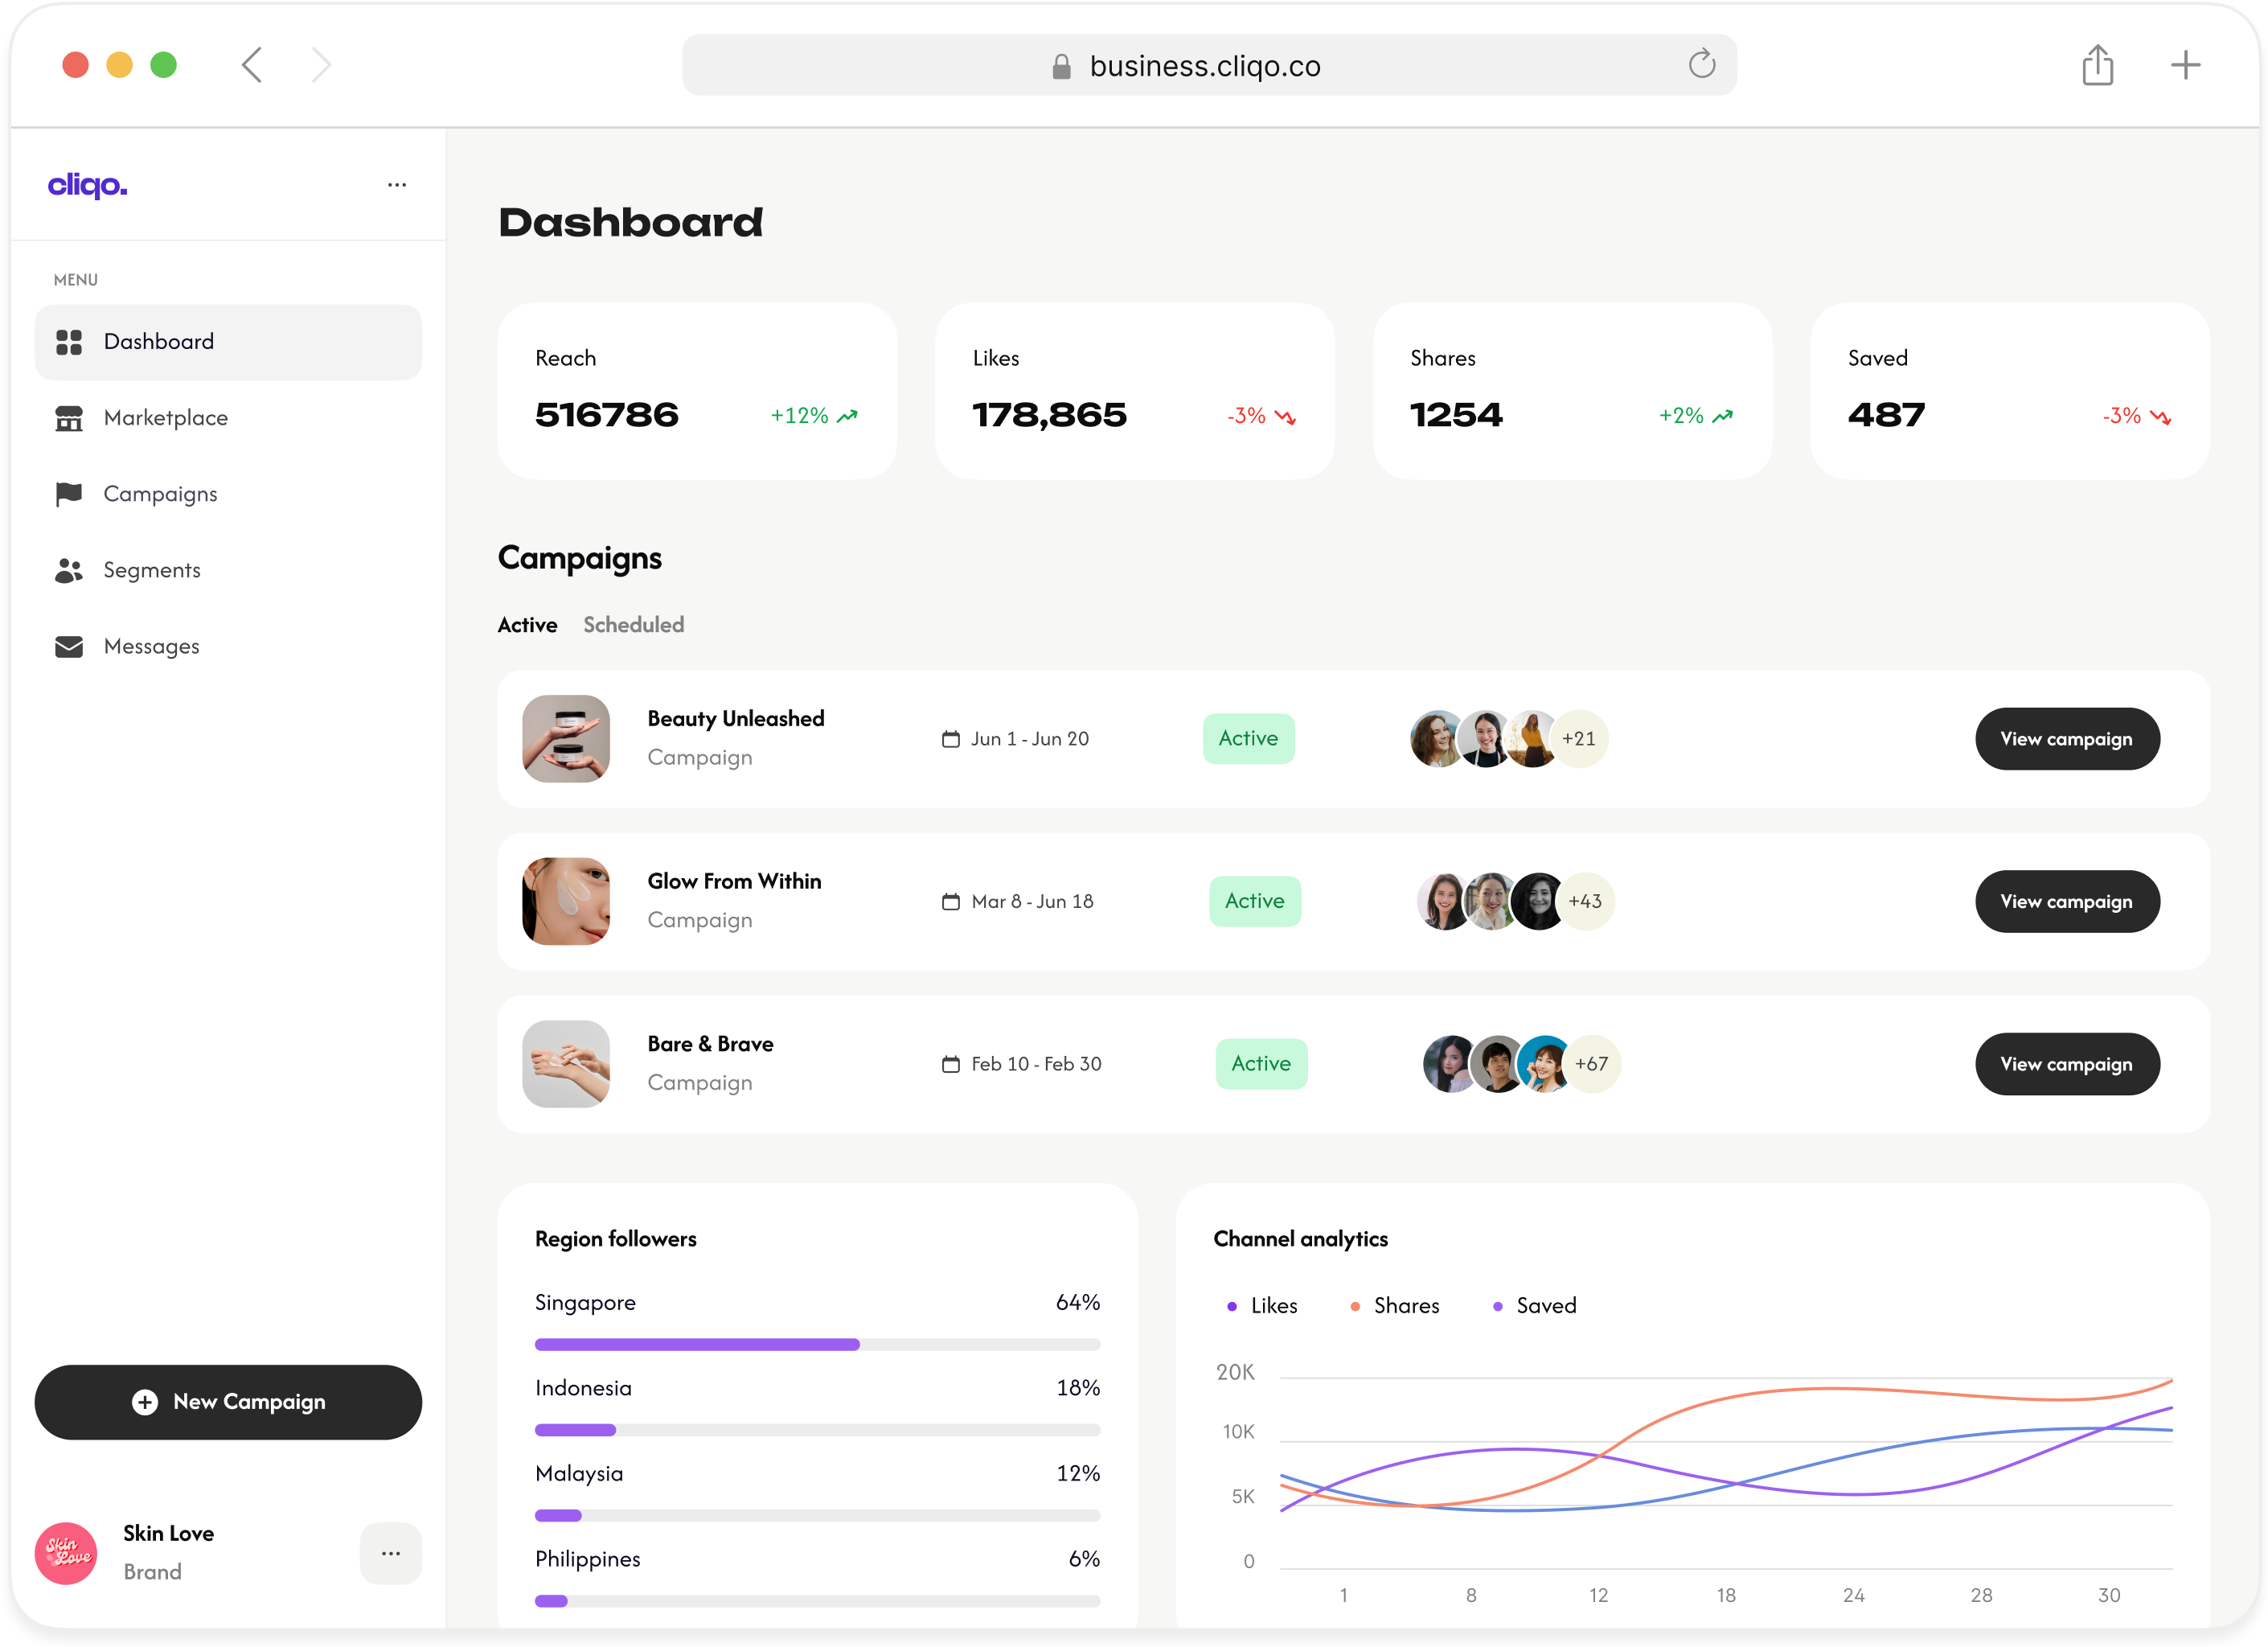This screenshot has height=1647, width=2268.
Task: Open the three-dot menu next to cliqo logo
Action: [x=397, y=184]
